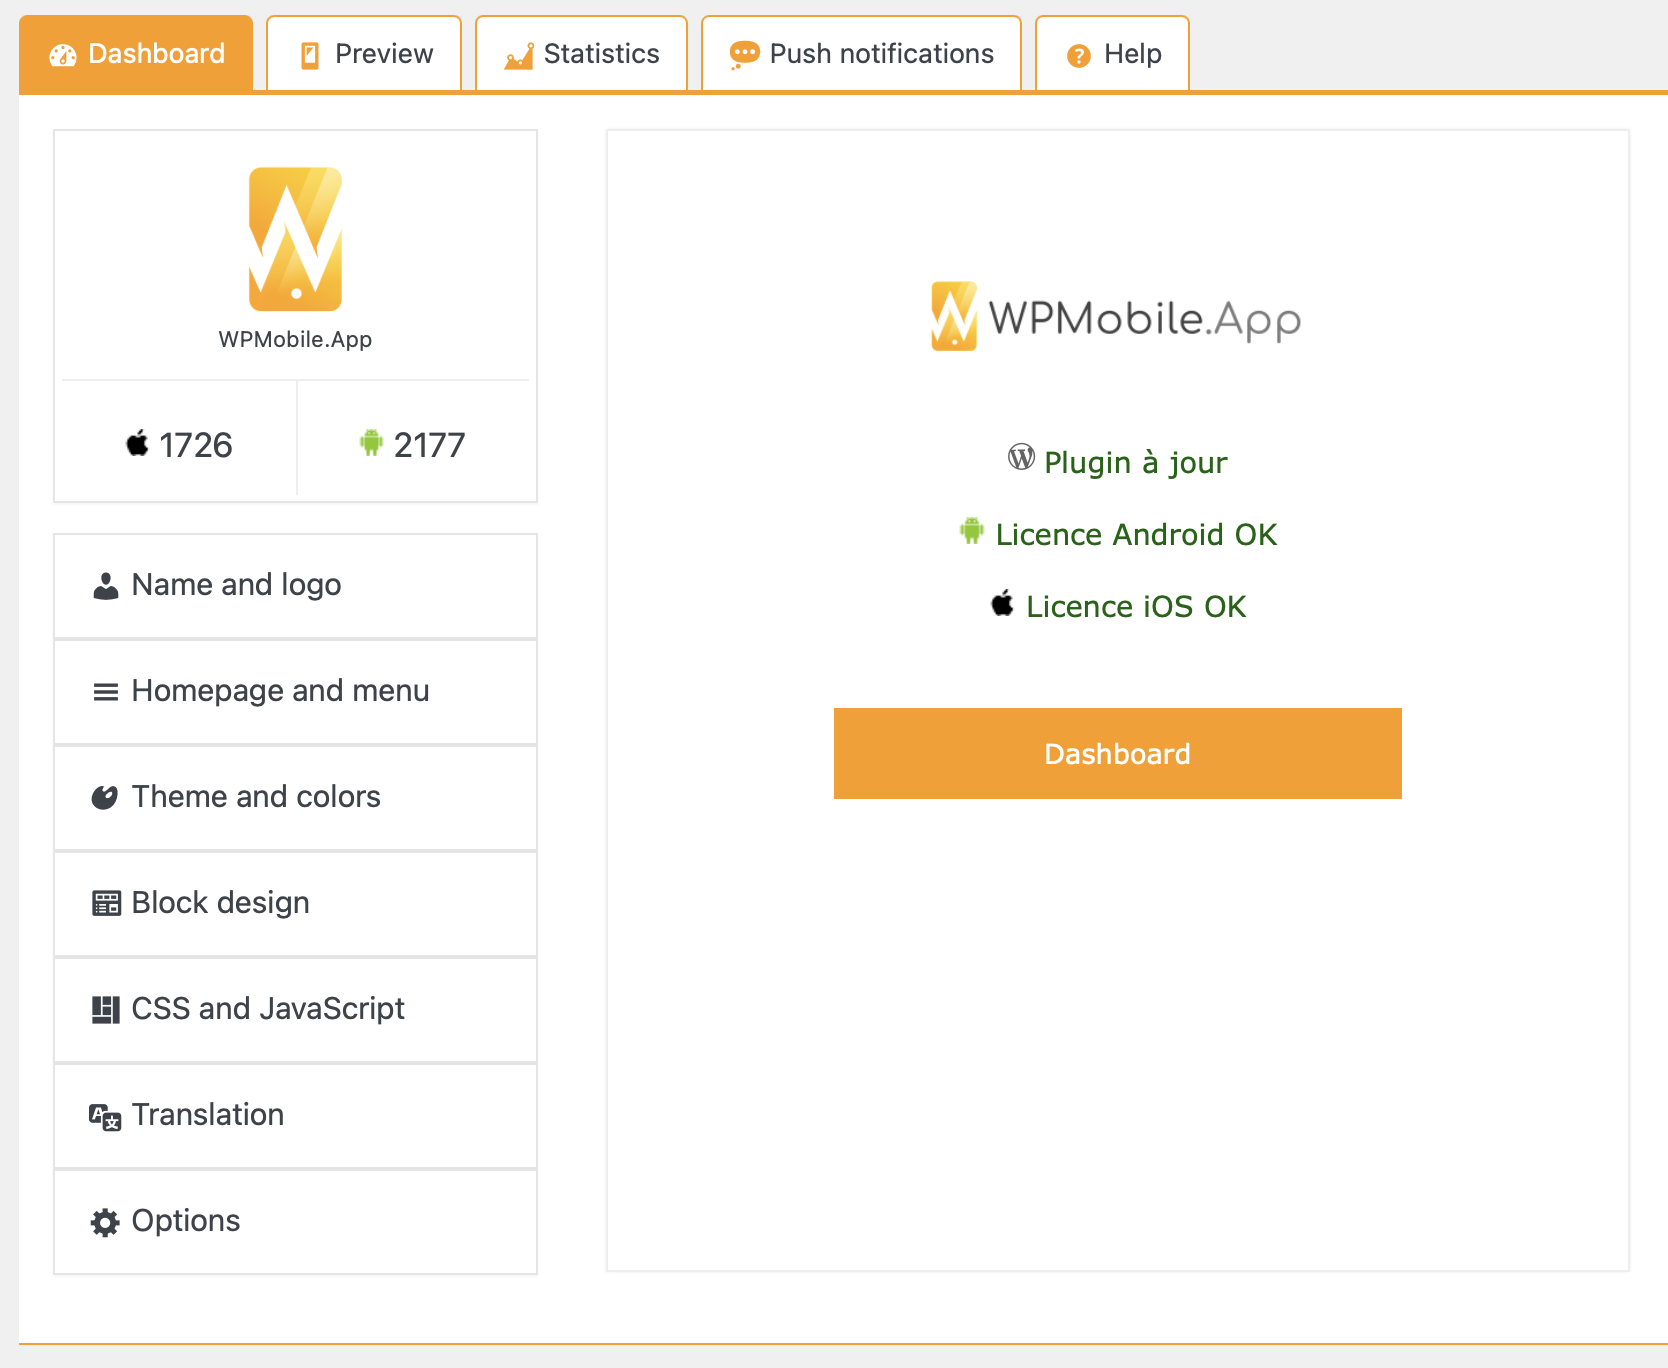Viewport: 1668px width, 1368px height.
Task: Click the WPMobile.App name under logo
Action: pos(295,339)
